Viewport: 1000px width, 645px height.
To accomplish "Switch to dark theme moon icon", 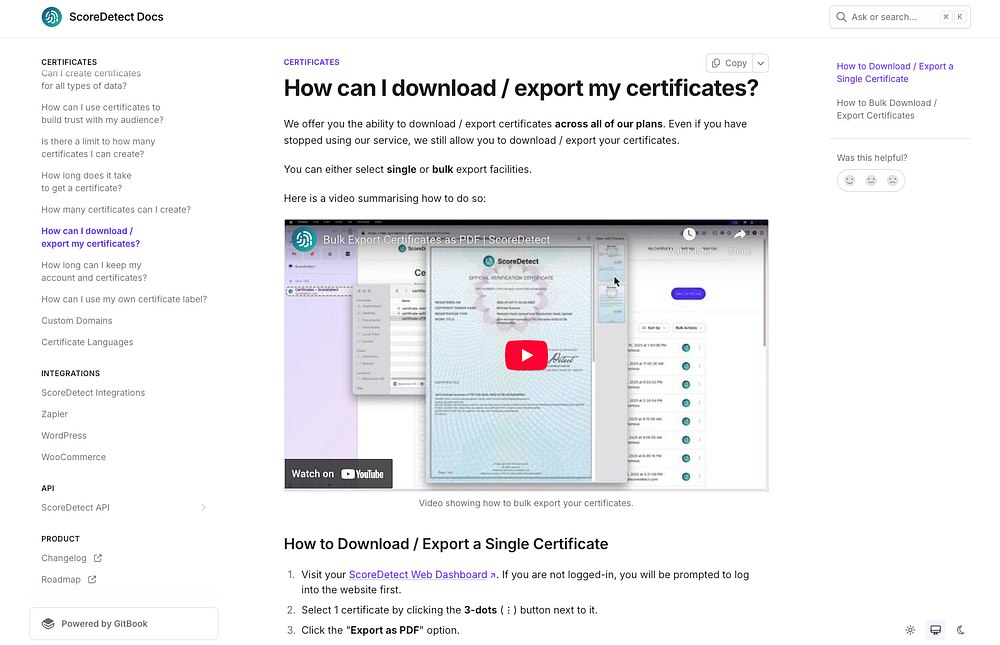I will (960, 630).
